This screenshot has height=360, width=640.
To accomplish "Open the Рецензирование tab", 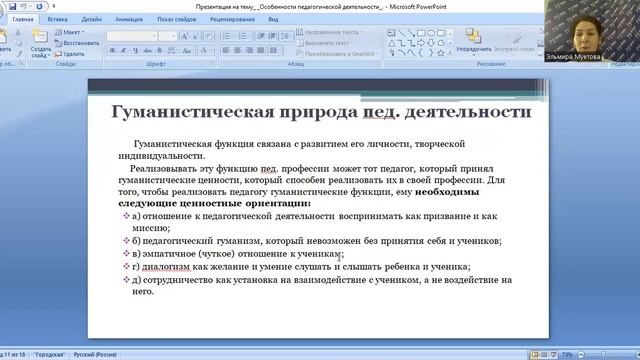I will pyautogui.click(x=232, y=19).
